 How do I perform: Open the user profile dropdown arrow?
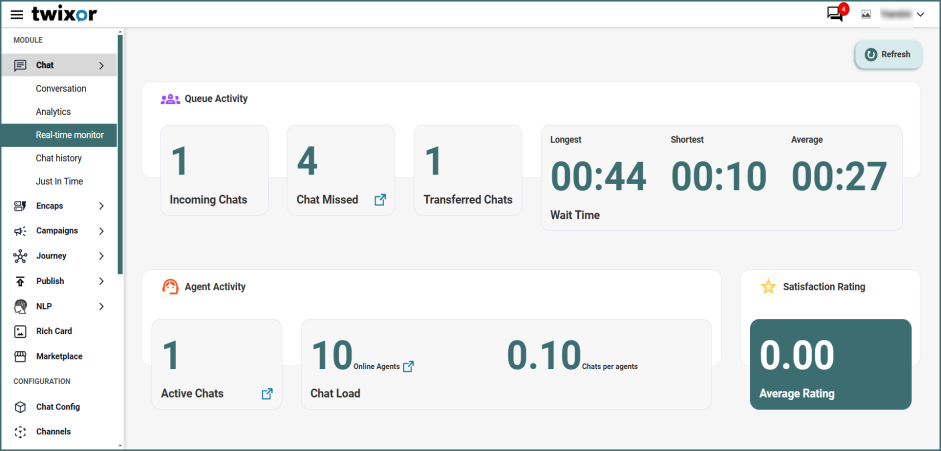click(x=920, y=14)
